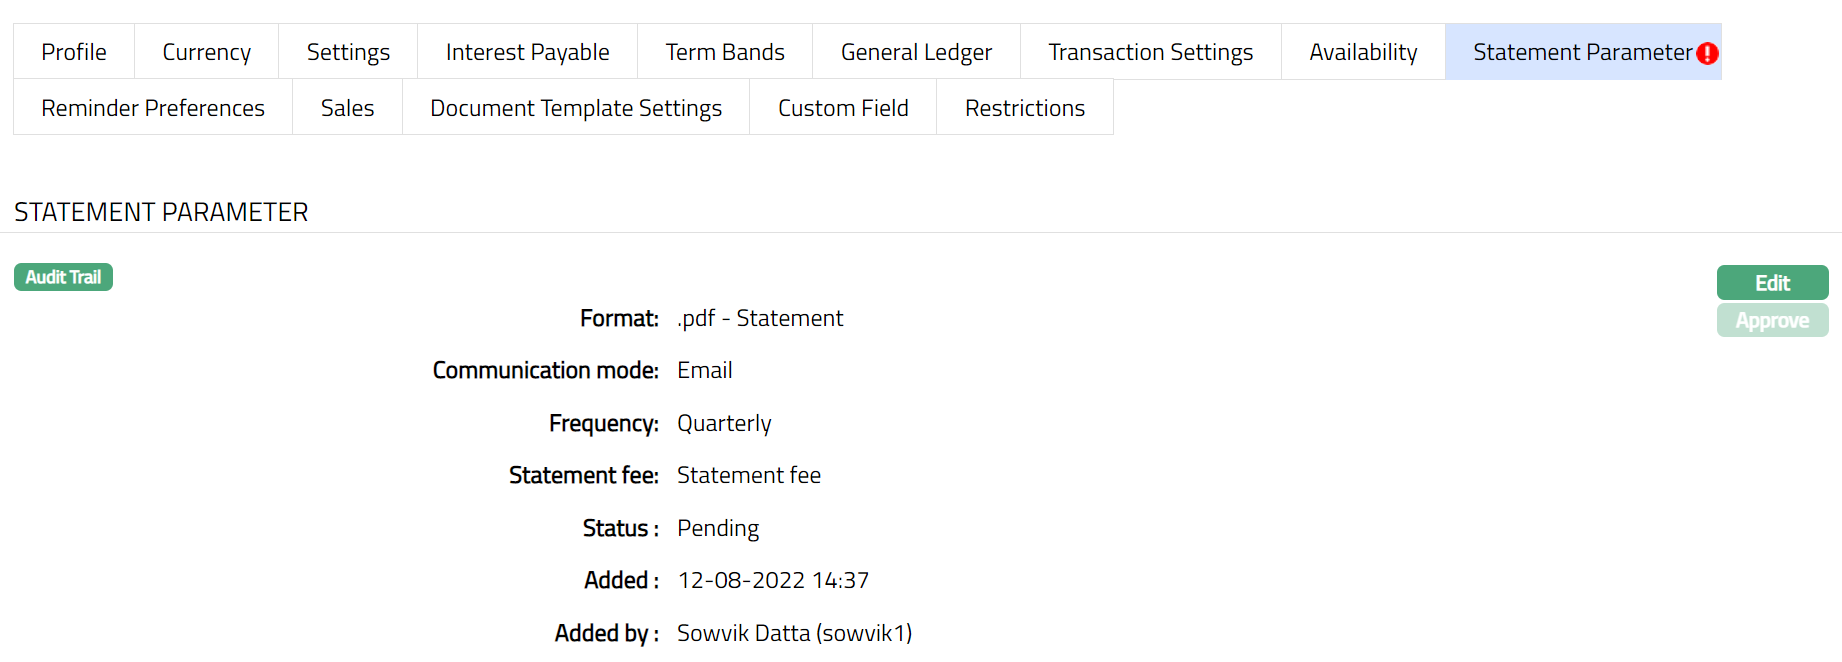This screenshot has height=662, width=1842.
Task: Go to the Custom Field tab
Action: tap(843, 108)
